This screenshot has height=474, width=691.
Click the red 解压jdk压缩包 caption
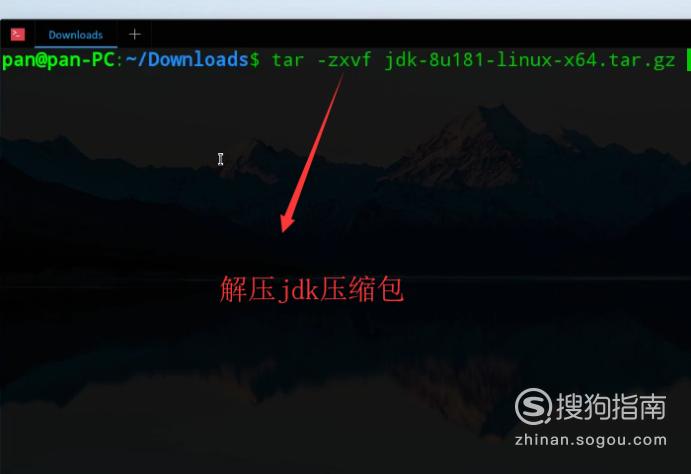coord(312,289)
